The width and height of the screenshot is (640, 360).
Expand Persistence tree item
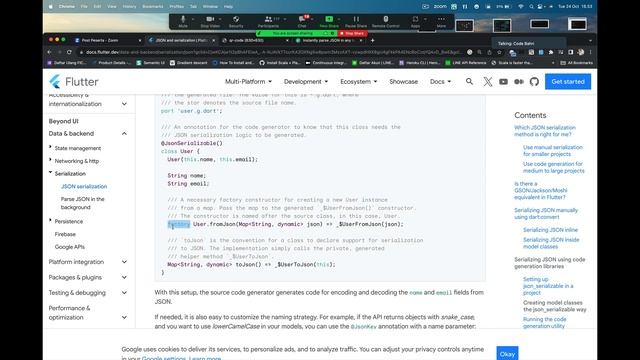(x=51, y=220)
